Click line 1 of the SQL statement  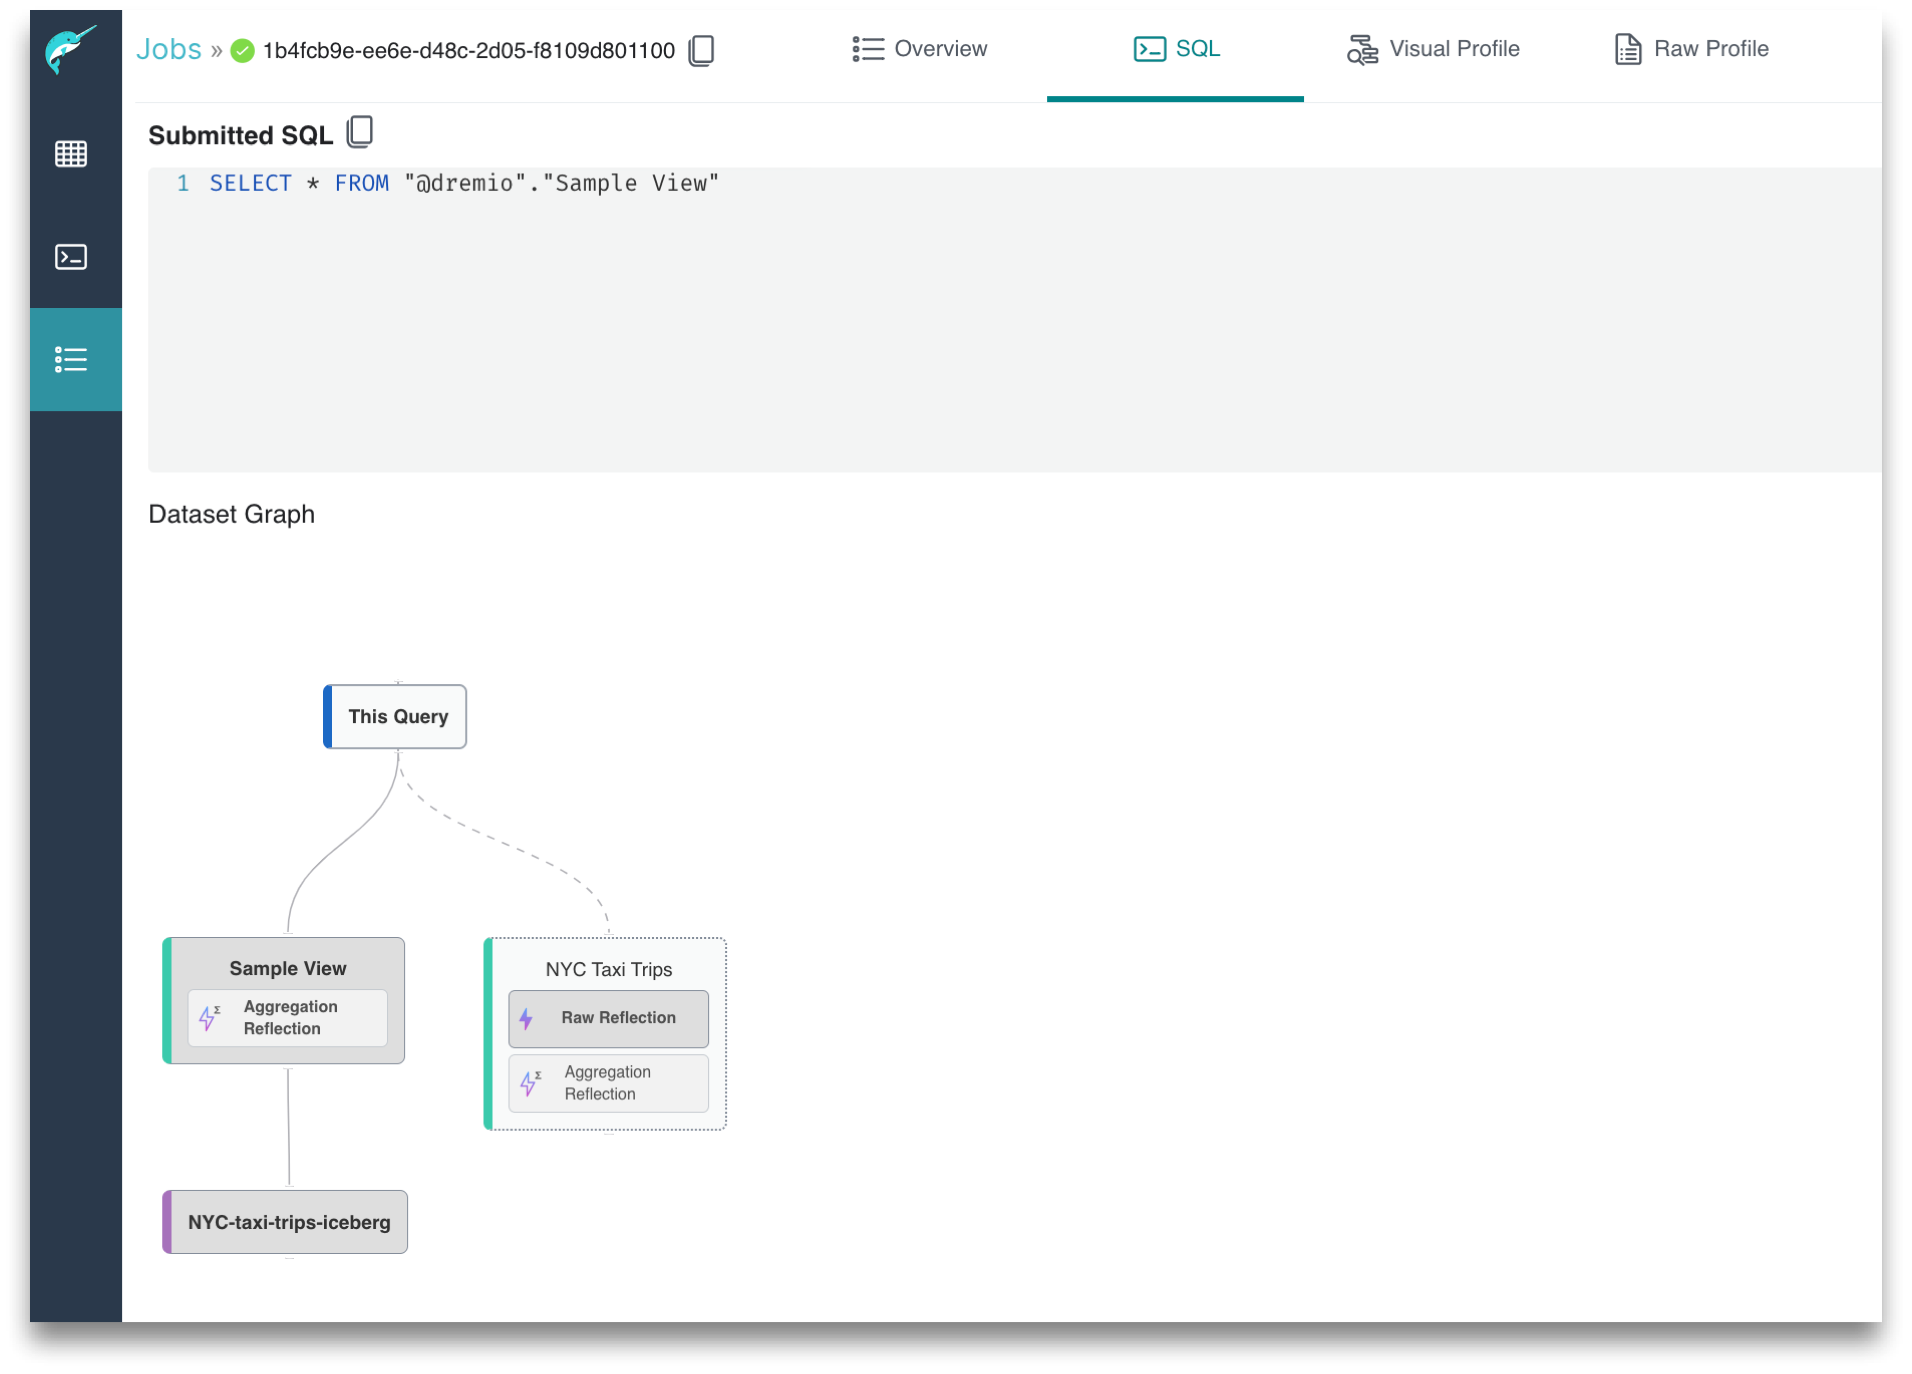[463, 183]
